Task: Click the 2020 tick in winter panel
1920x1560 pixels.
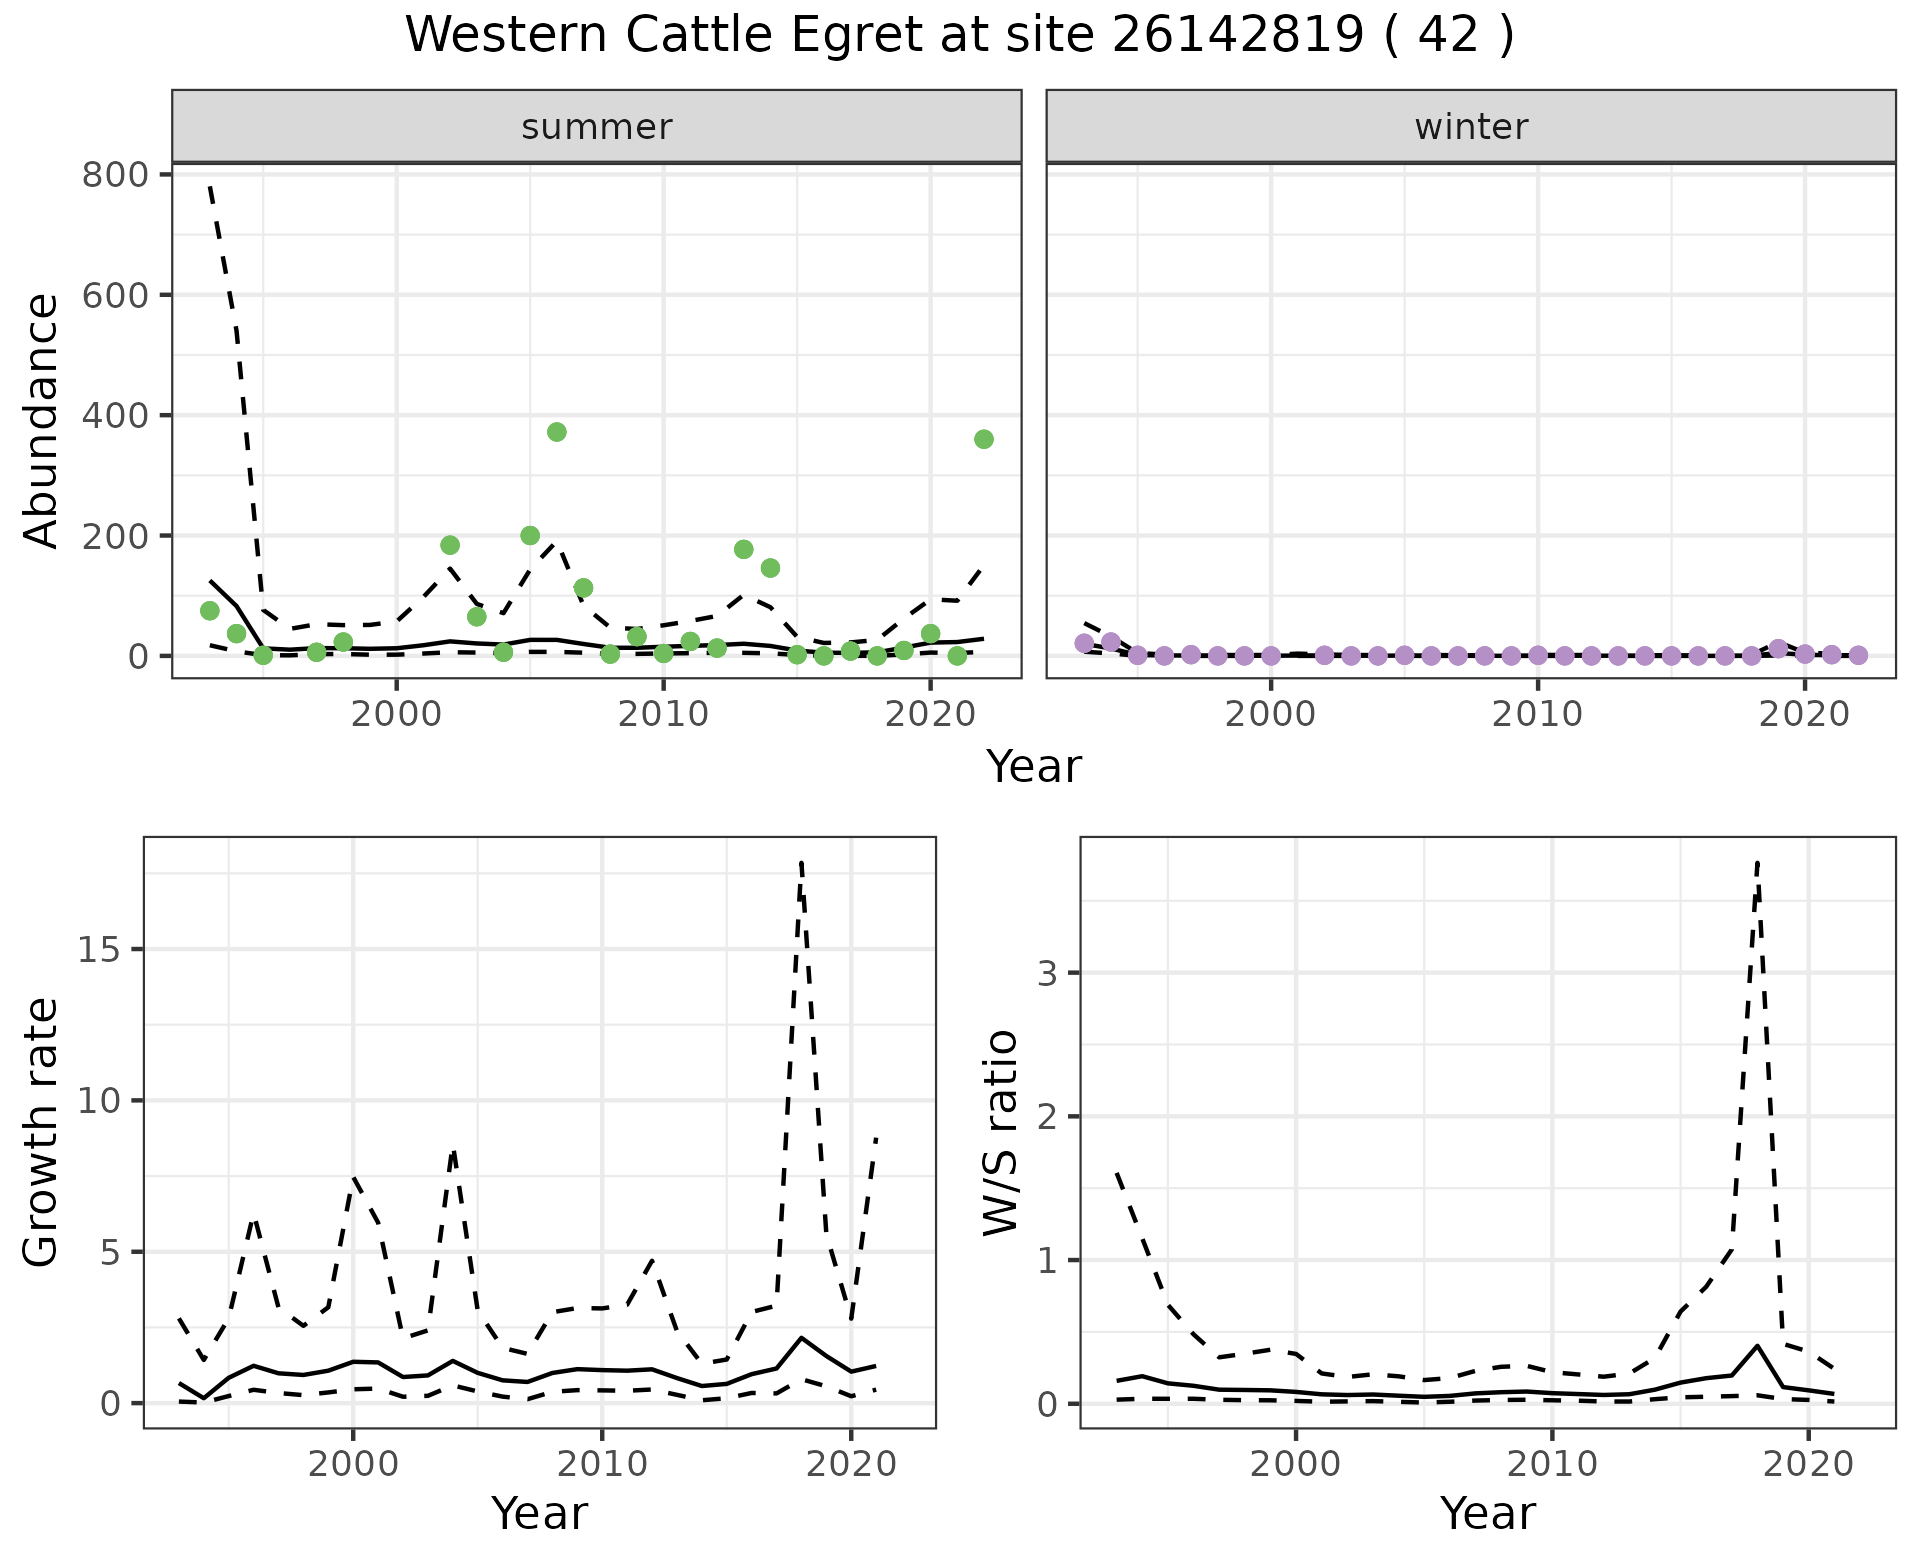Action: tap(1805, 714)
